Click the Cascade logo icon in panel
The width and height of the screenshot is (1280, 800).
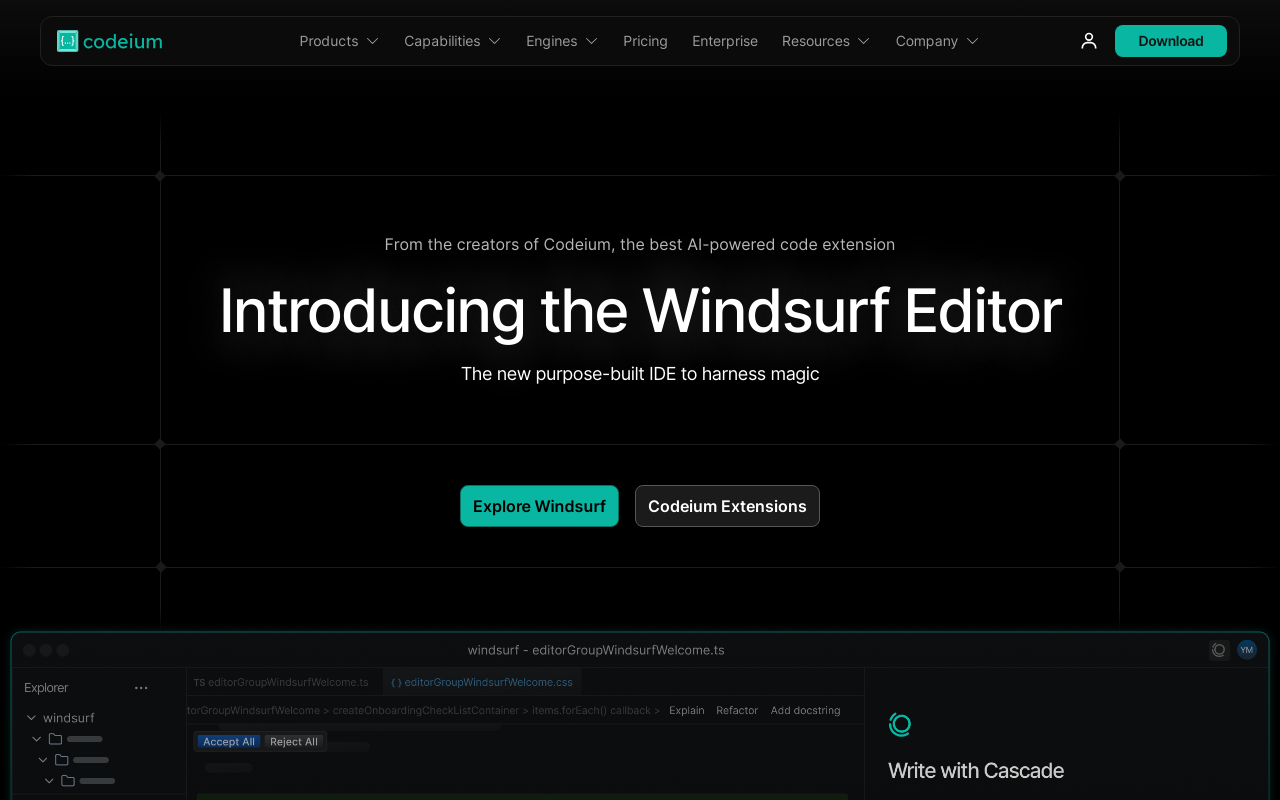(x=900, y=725)
